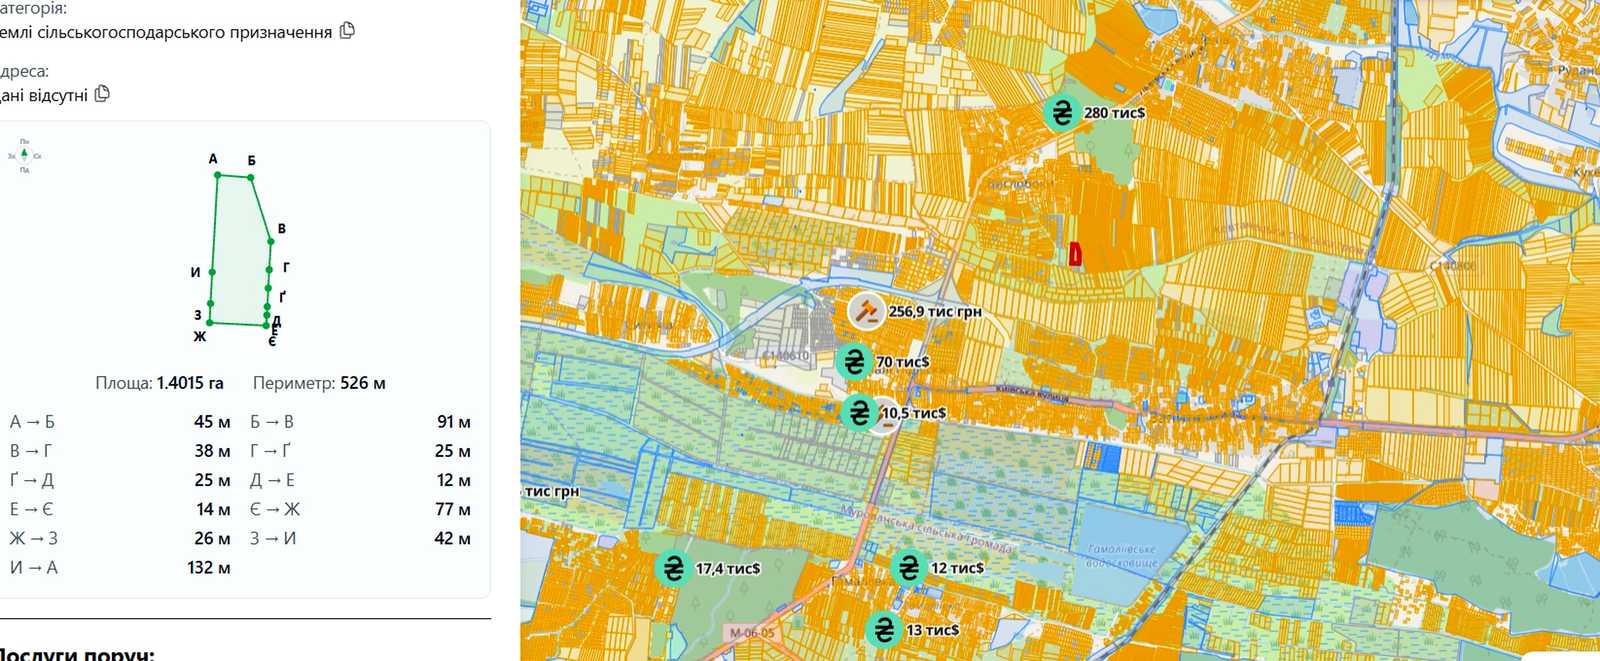Click the compass rose icon above parcel diagram
Viewport: 1600px width, 661px height.
25,155
